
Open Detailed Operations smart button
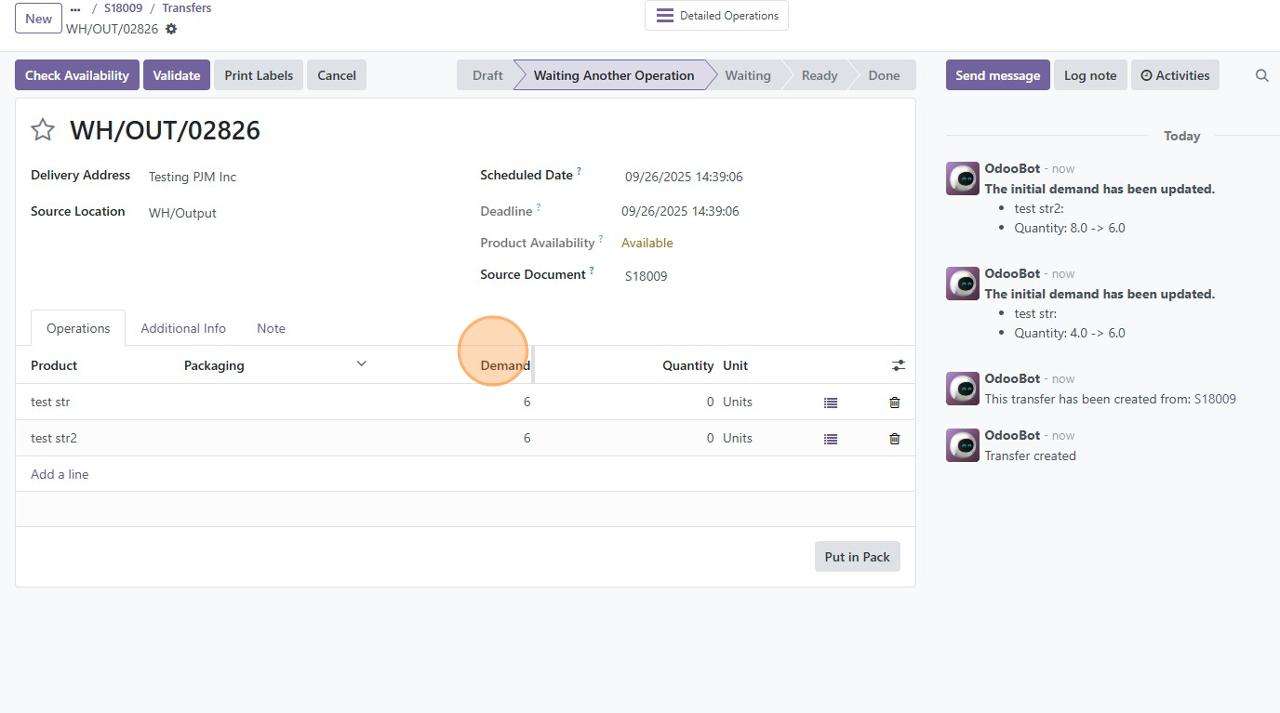717,16
